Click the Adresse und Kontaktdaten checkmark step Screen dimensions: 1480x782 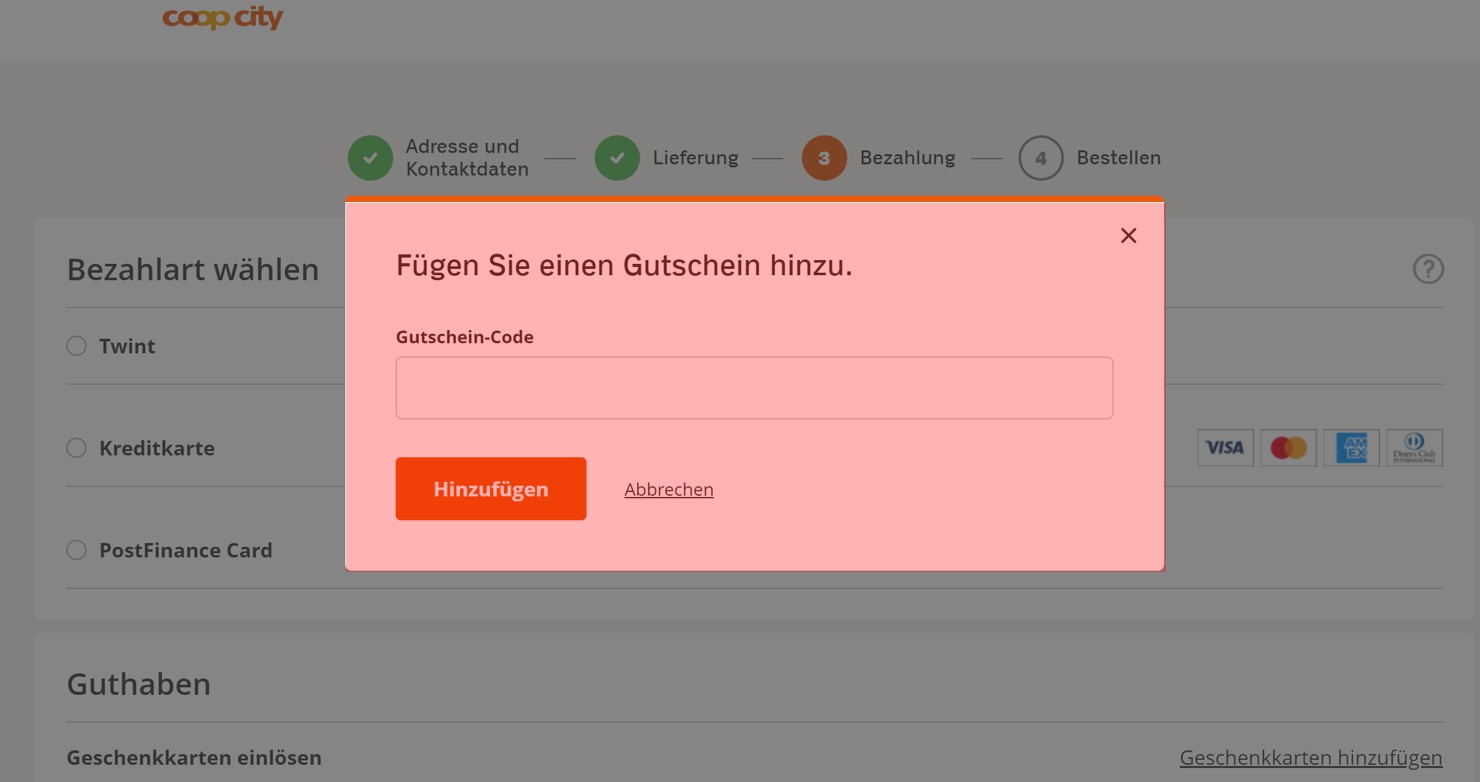pos(370,158)
